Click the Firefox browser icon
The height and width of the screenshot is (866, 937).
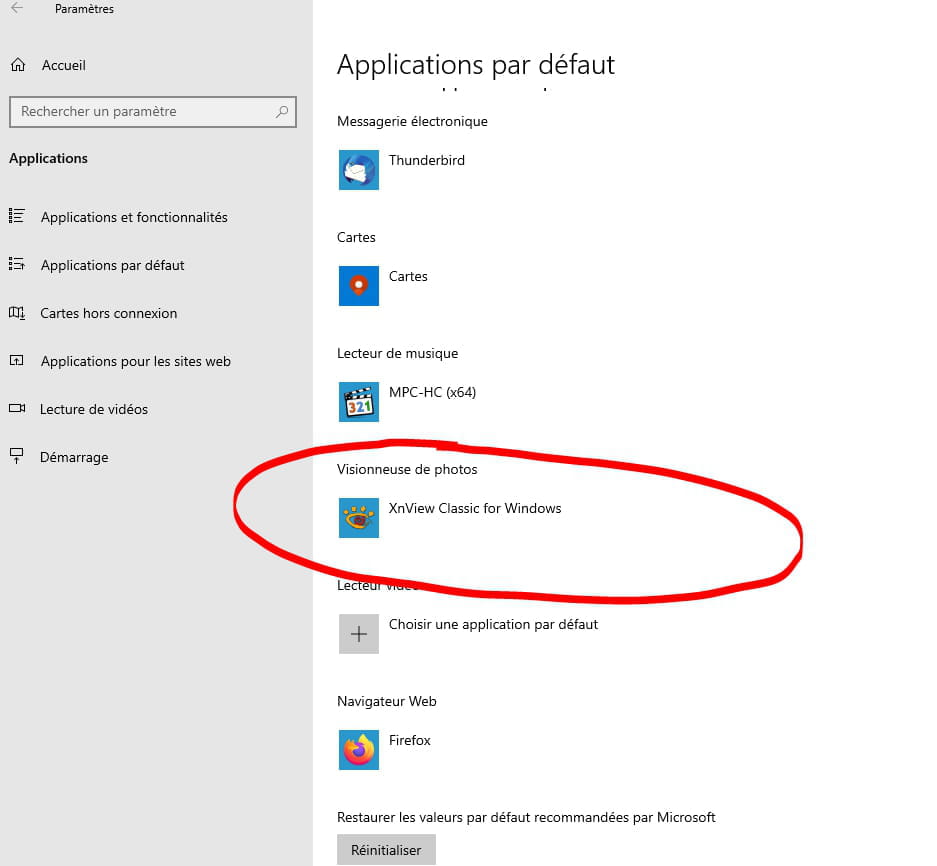pos(358,750)
